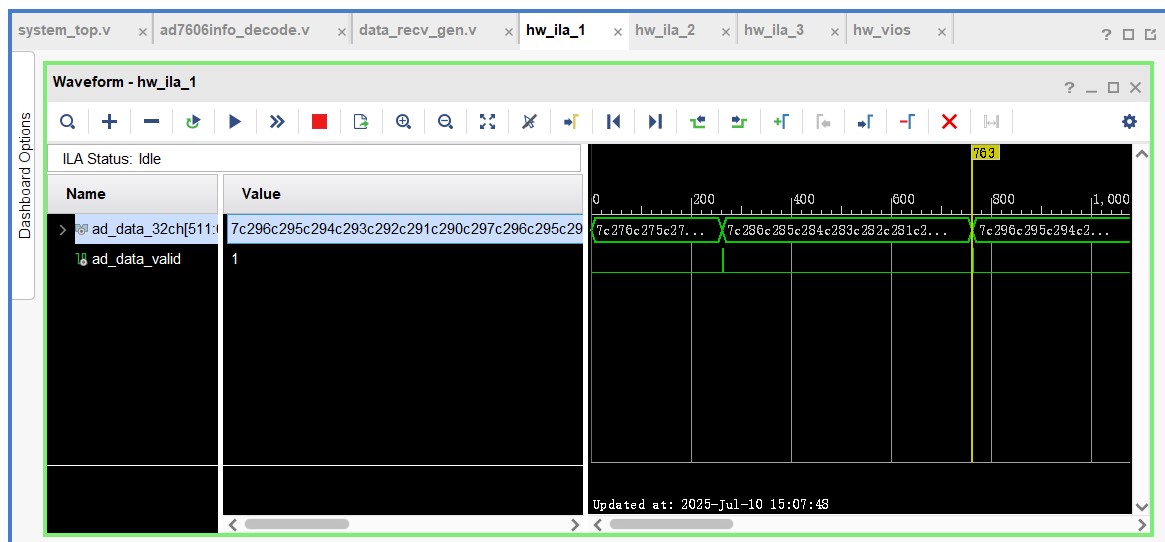The width and height of the screenshot is (1165, 542).
Task: Click the plus Add icon in toolbar
Action: 109,122
